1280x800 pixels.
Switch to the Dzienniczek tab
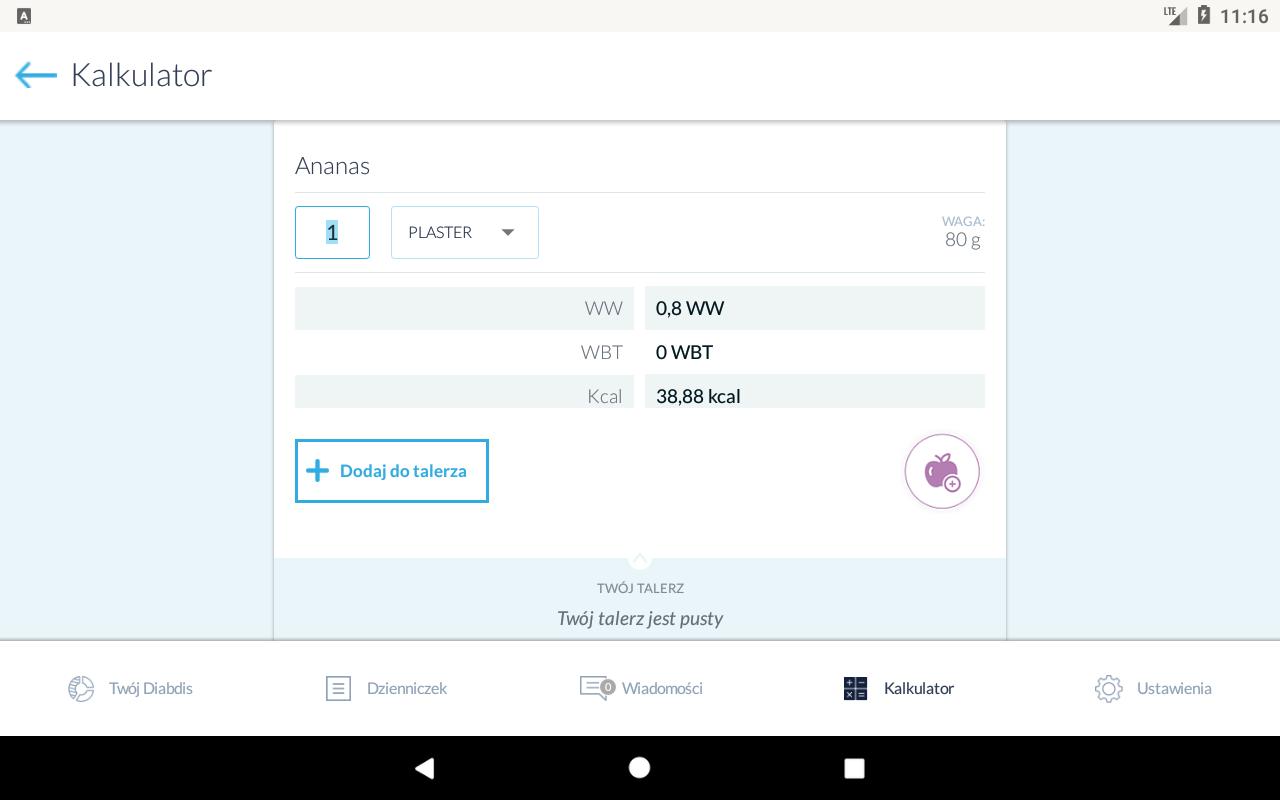pyautogui.click(x=387, y=688)
